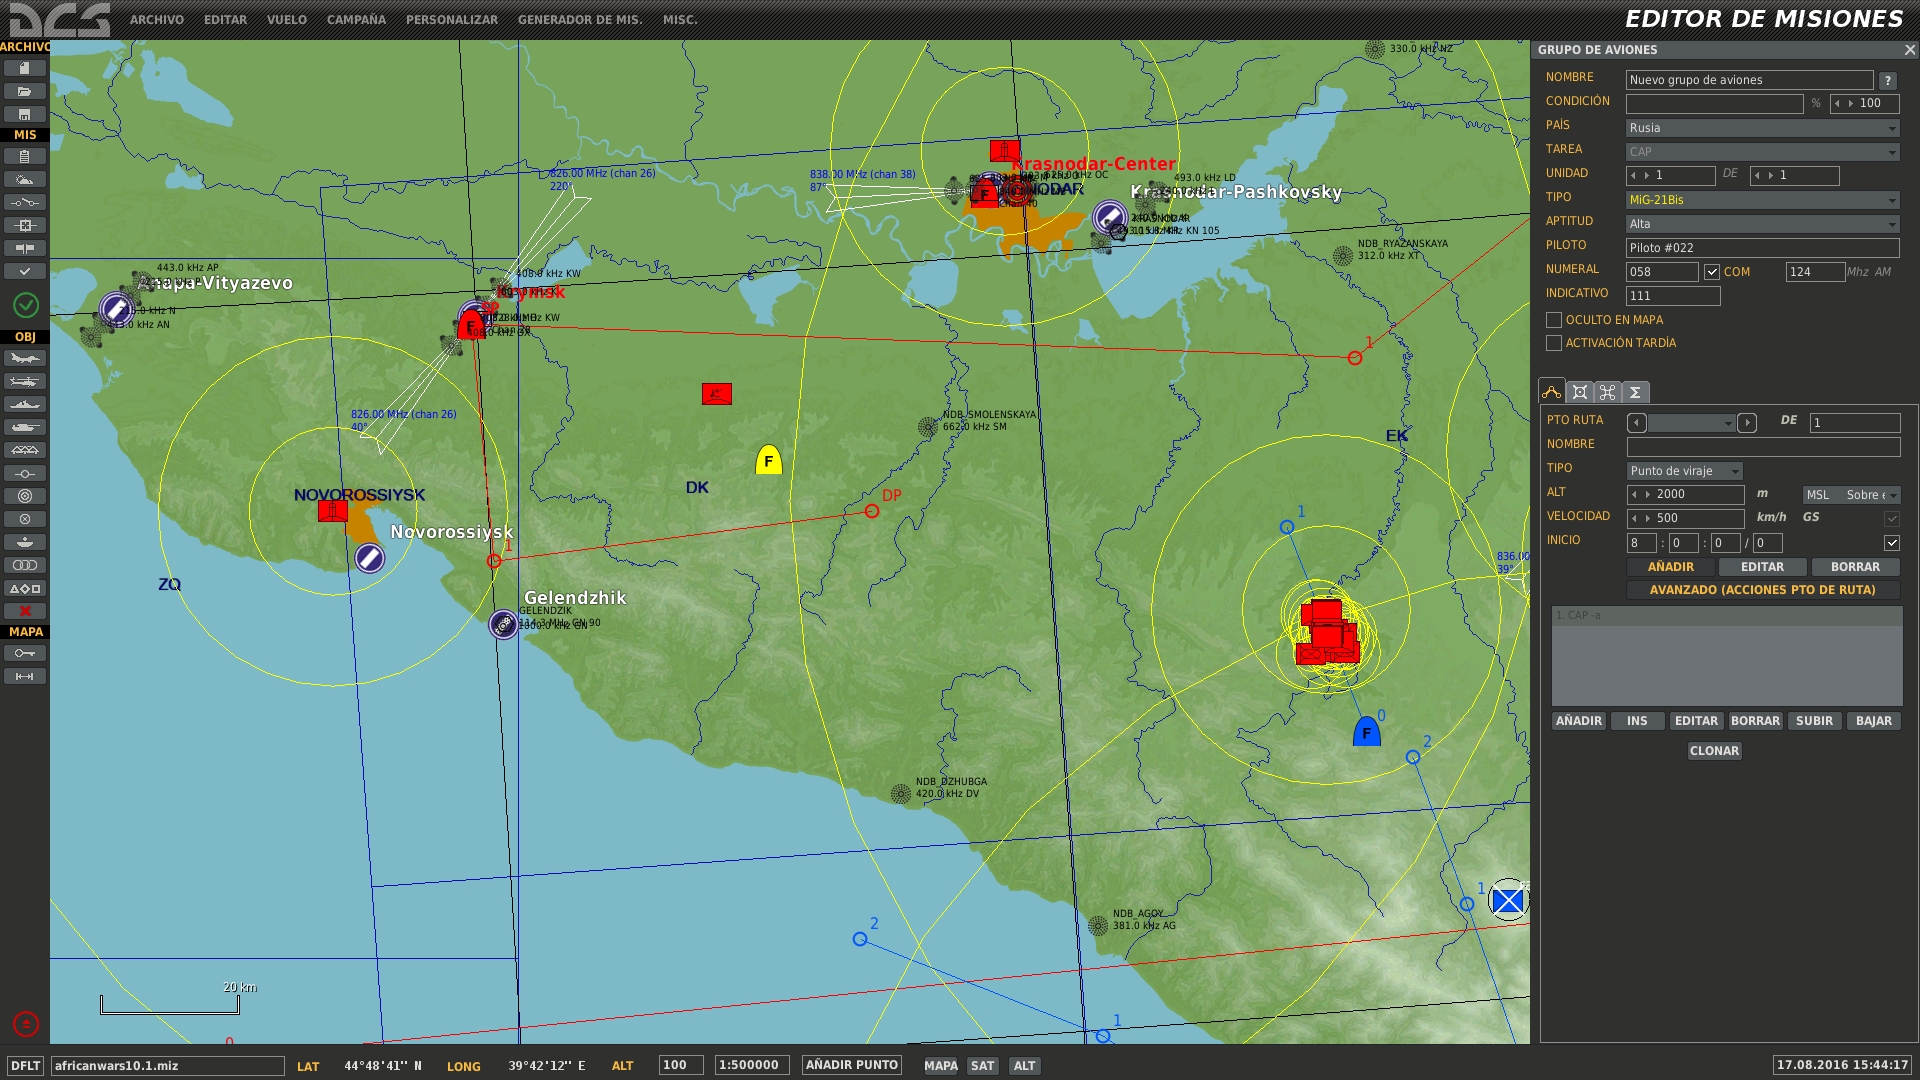Viewport: 1920px width, 1080px height.
Task: Open the CAMPAÑA menu
Action: (x=356, y=20)
